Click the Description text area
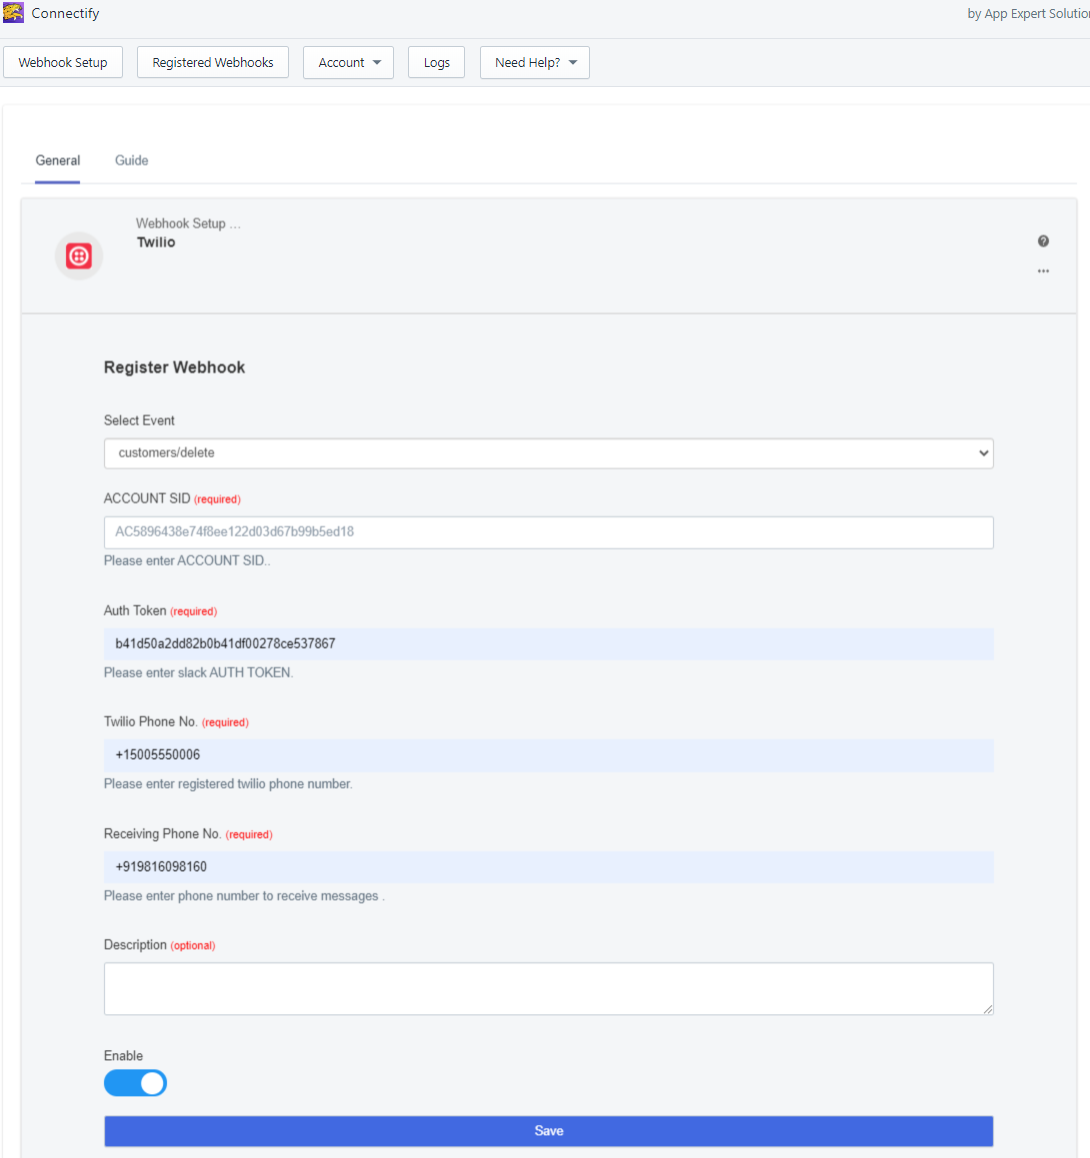The height and width of the screenshot is (1158, 1090). [x=549, y=988]
